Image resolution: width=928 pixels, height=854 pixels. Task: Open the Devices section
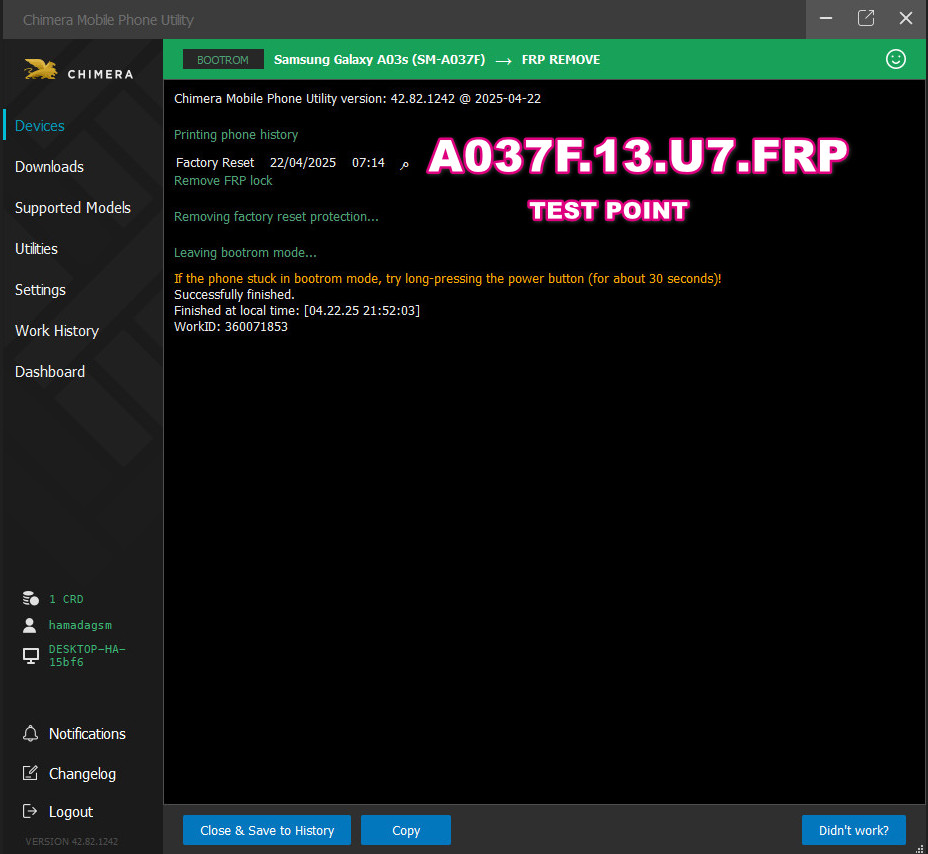(x=40, y=125)
